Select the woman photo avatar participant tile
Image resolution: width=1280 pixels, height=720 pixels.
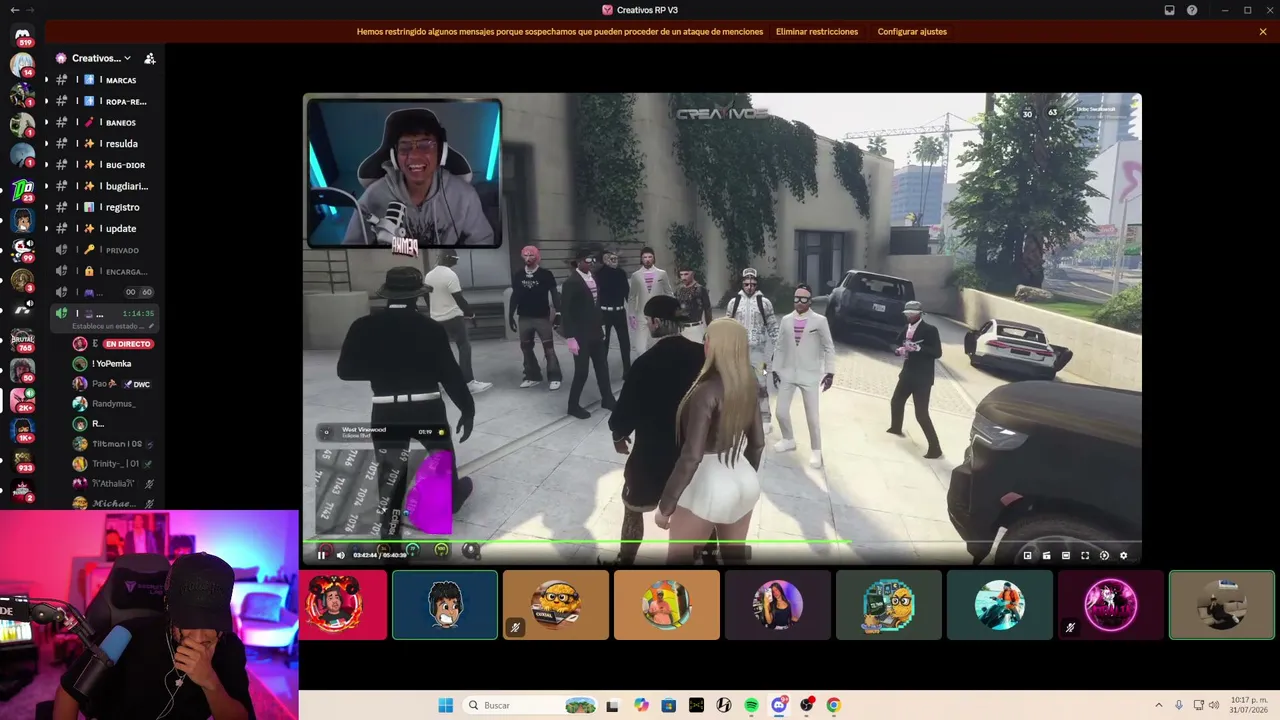(778, 605)
